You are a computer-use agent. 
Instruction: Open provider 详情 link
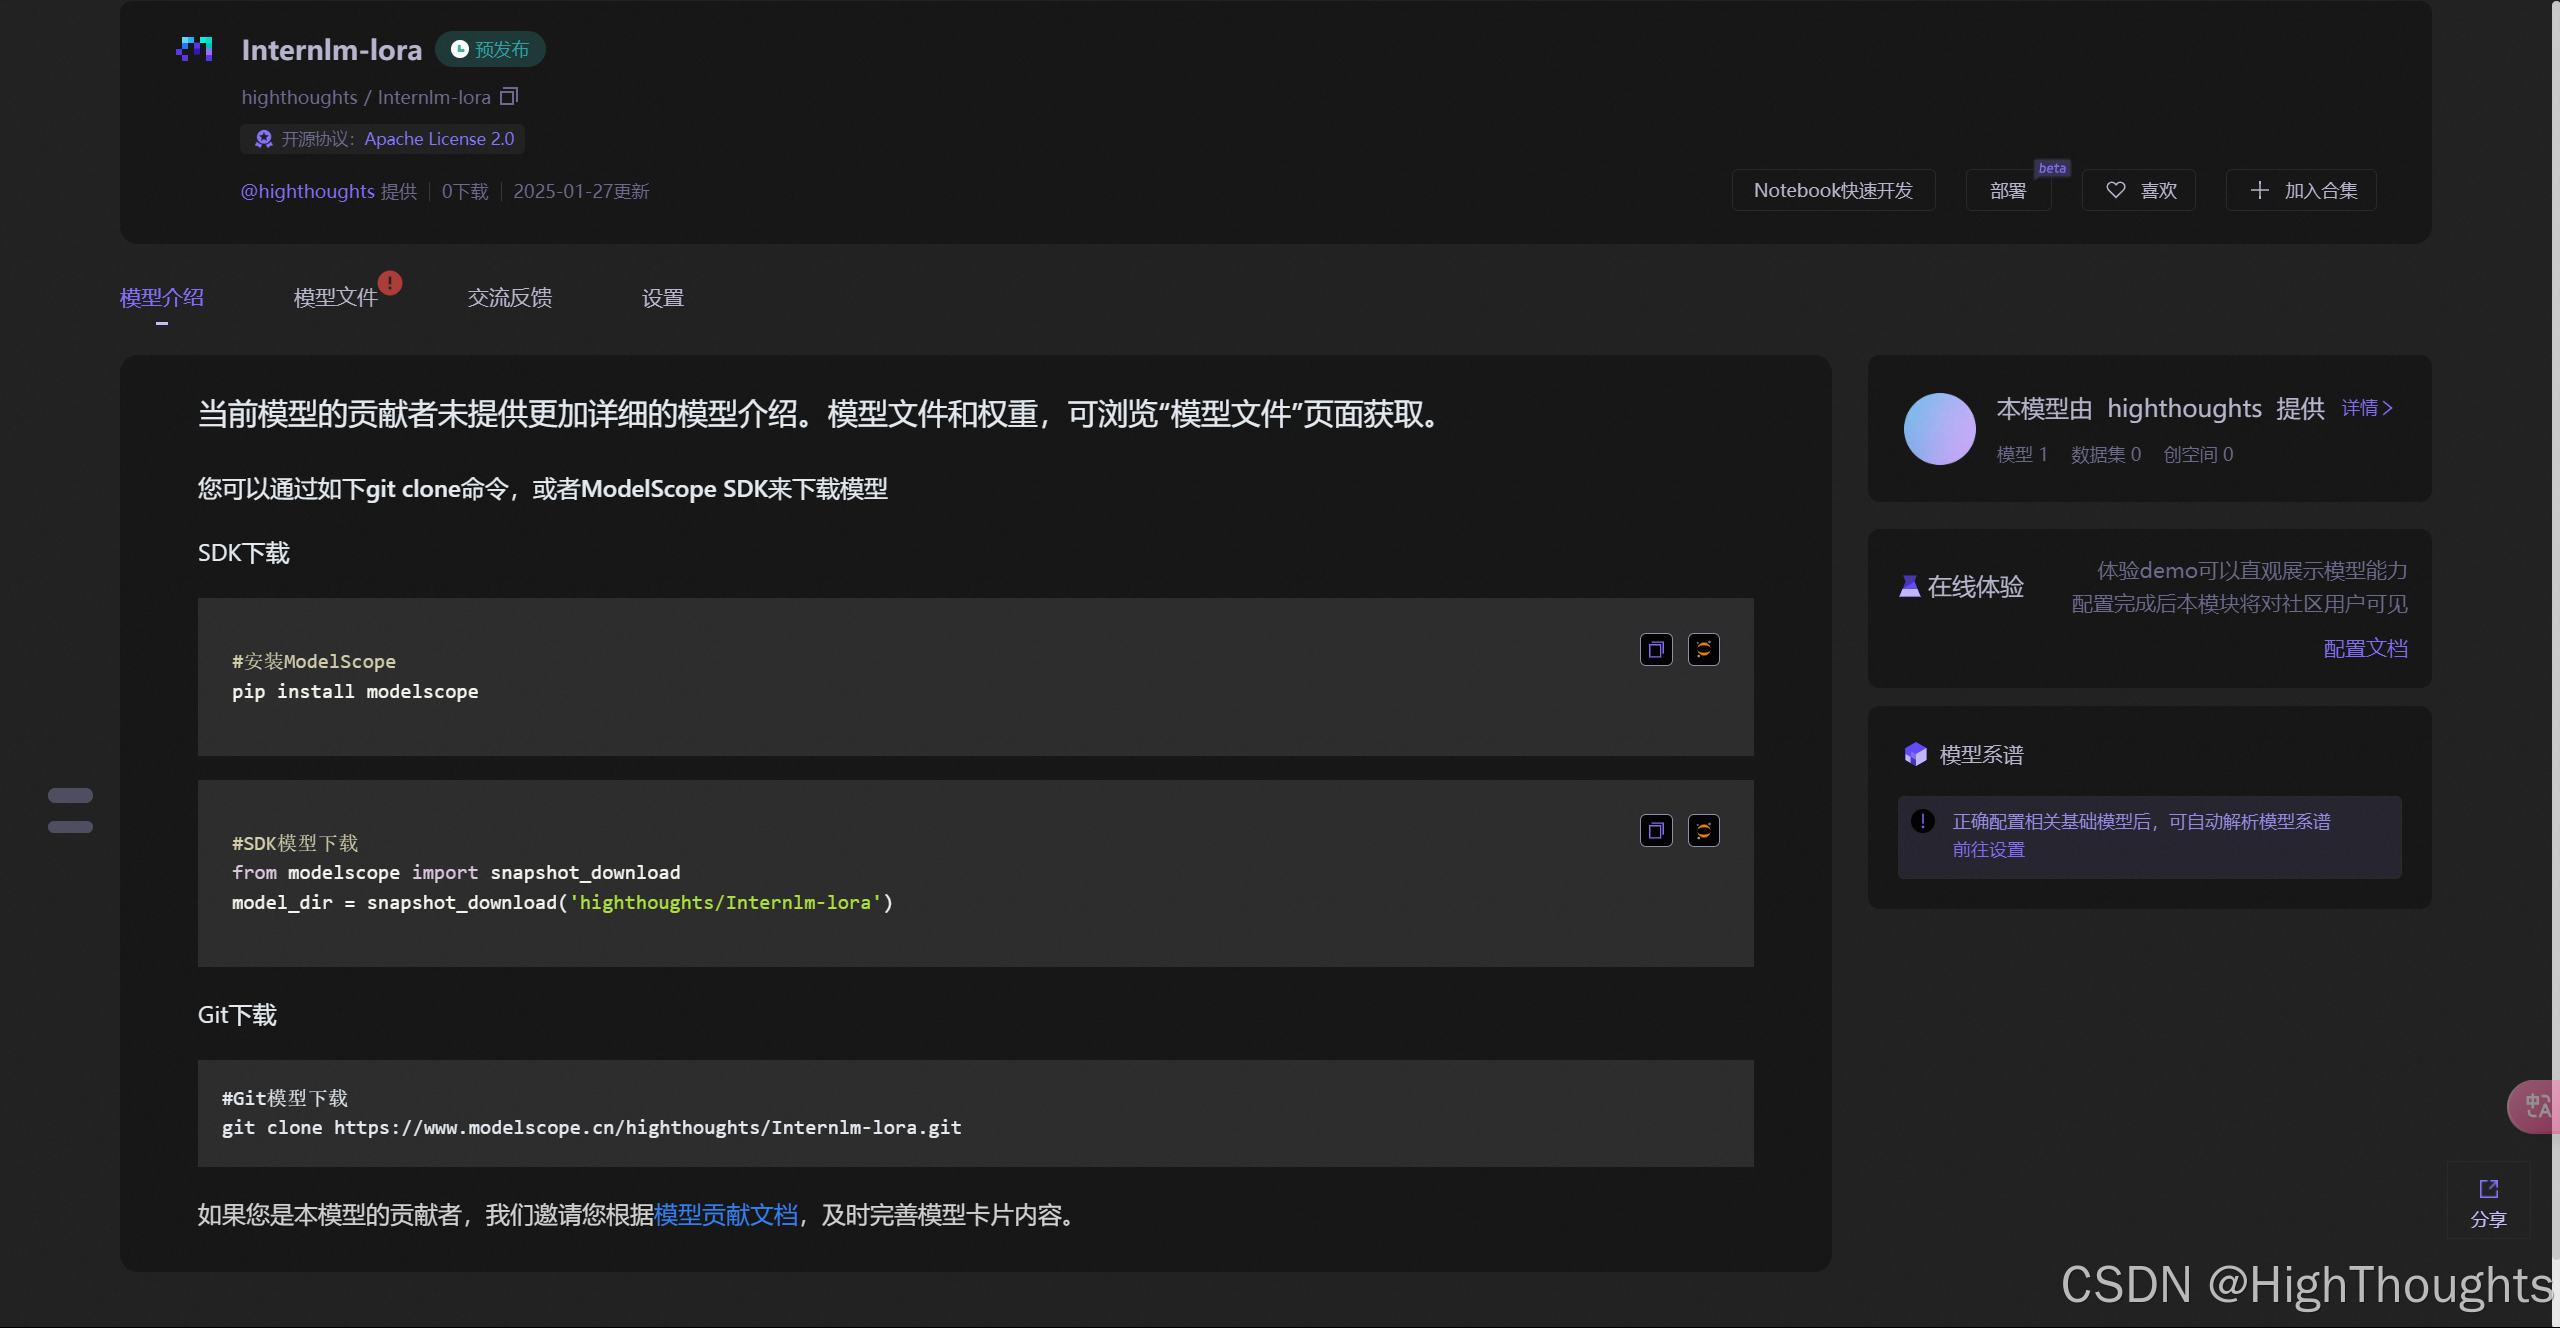[2367, 408]
